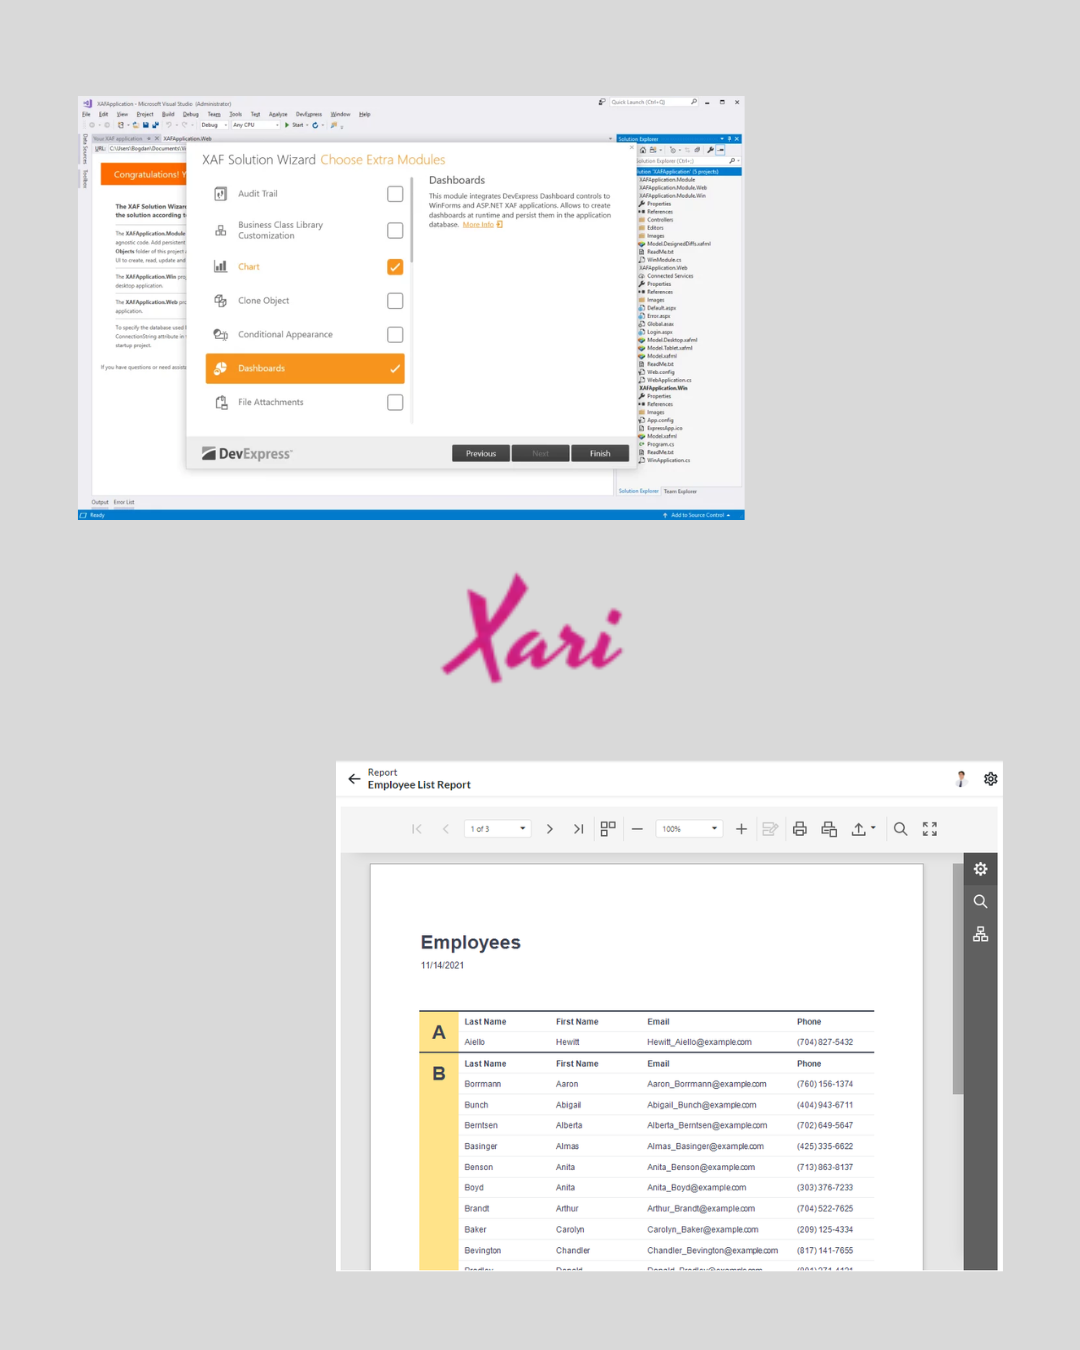Jump to first page of the report
1080x1350 pixels.
417,829
